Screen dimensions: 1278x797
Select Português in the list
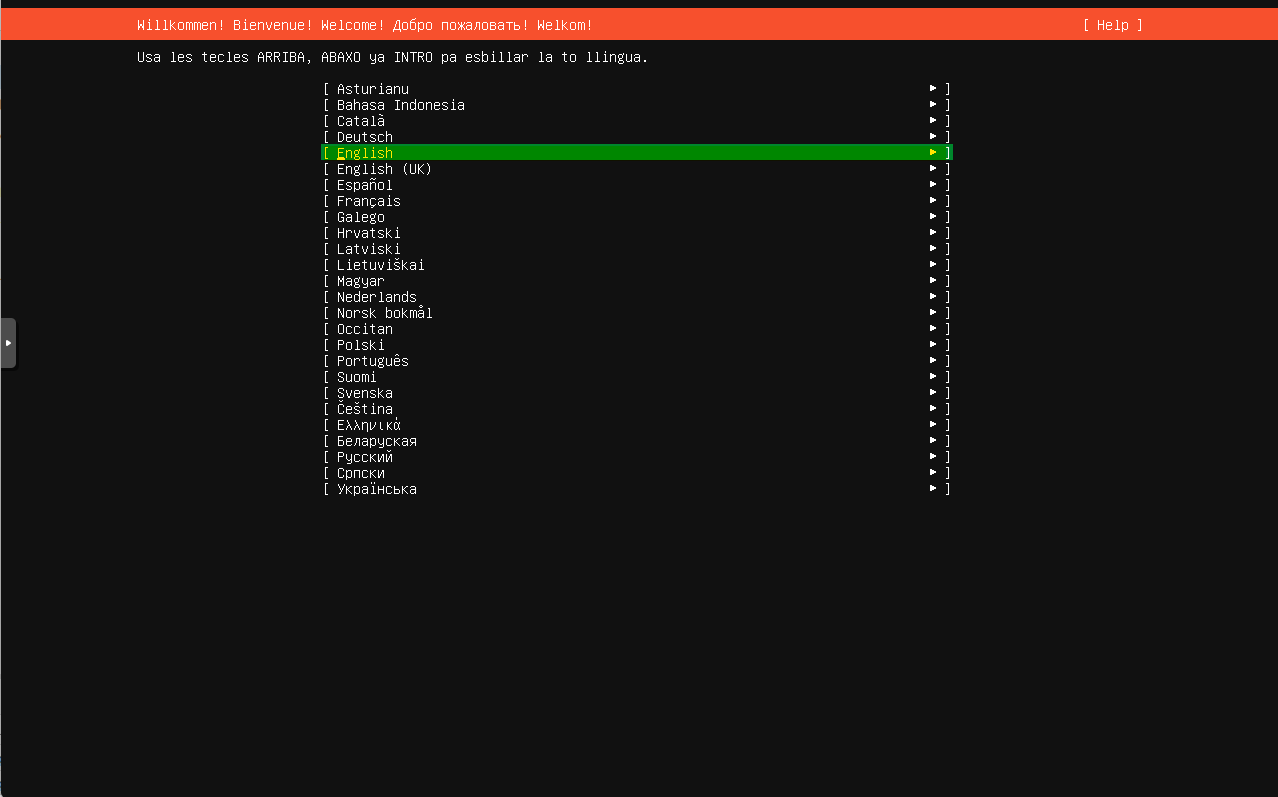coord(373,360)
